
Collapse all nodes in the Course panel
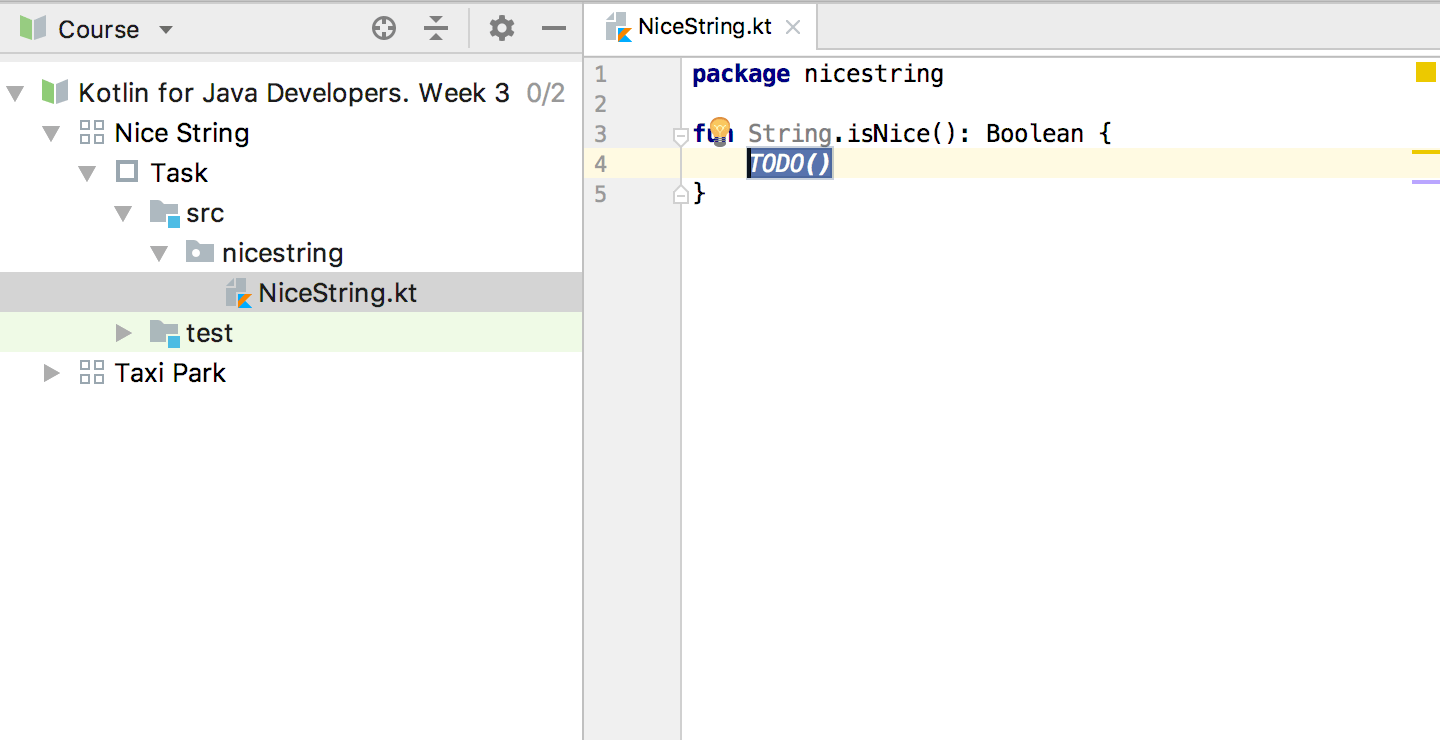tap(436, 29)
